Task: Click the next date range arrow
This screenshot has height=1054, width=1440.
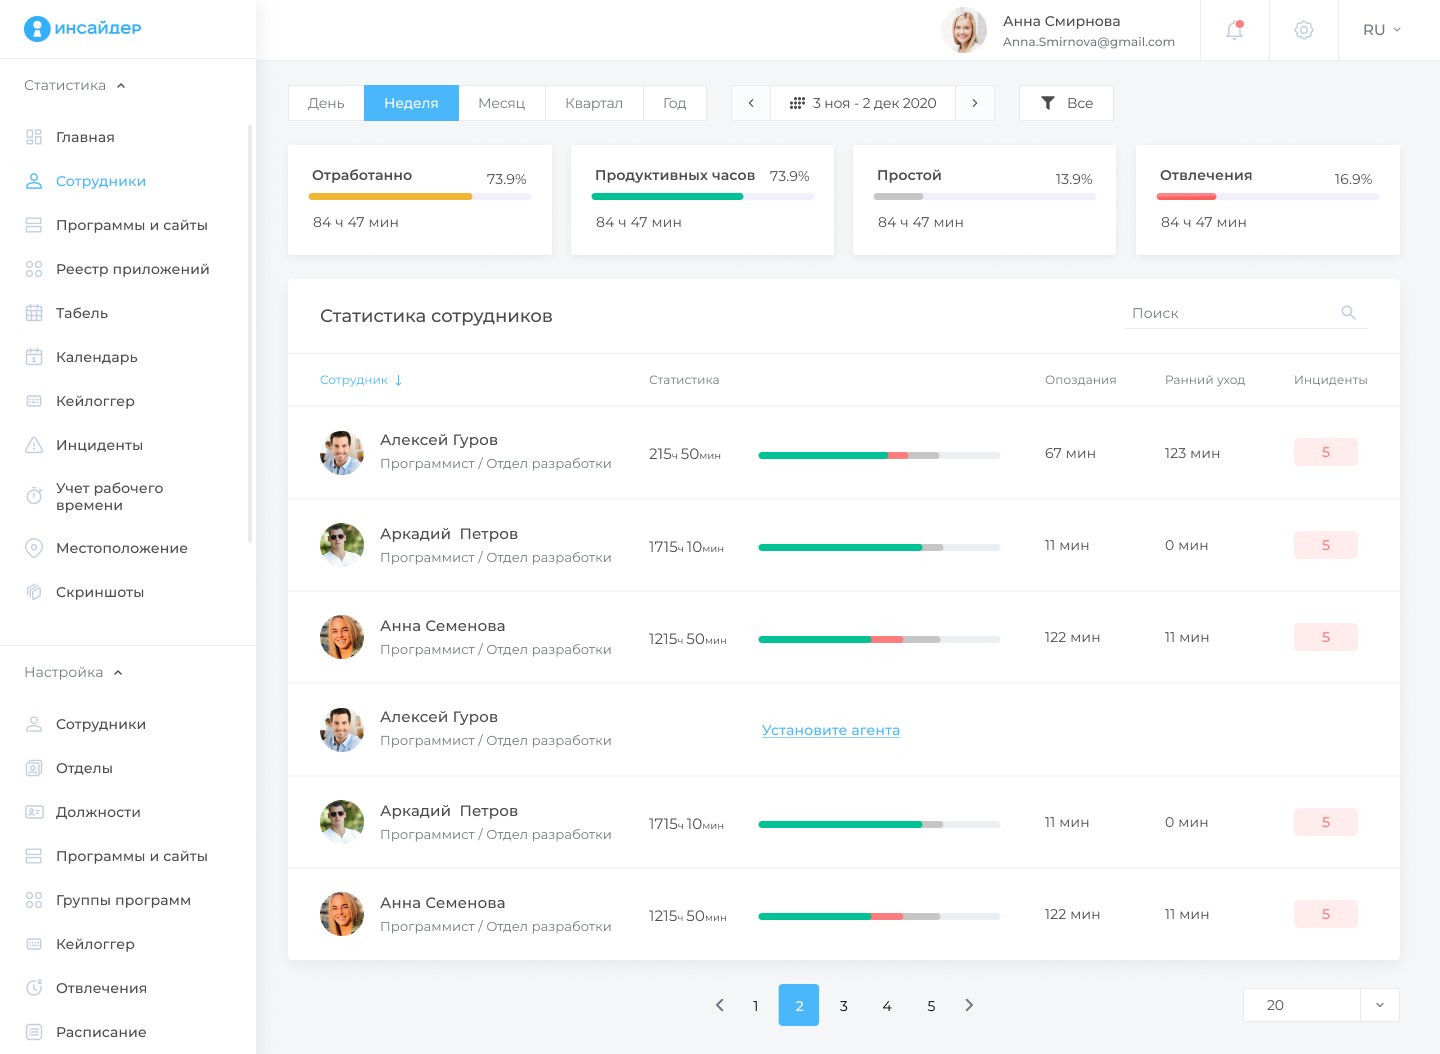Action: pyautogui.click(x=974, y=103)
